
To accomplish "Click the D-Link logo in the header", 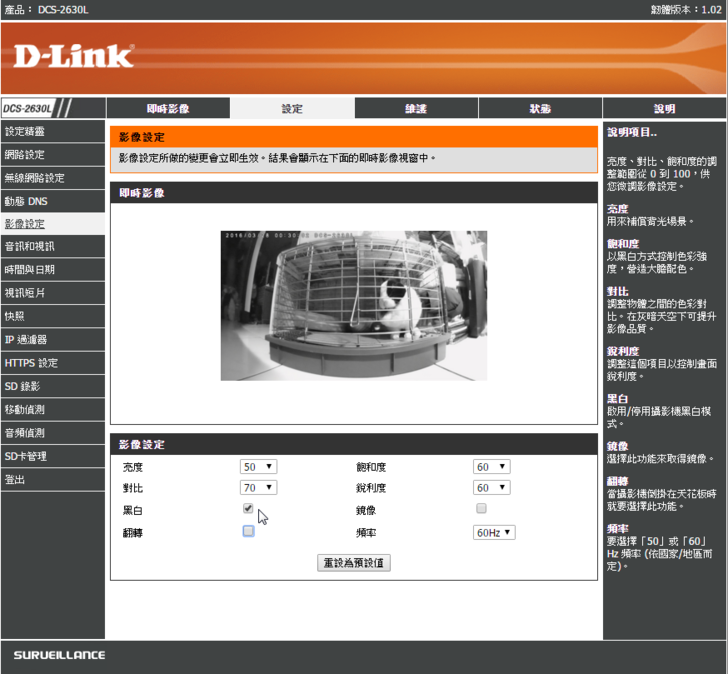I will pyautogui.click(x=74, y=57).
